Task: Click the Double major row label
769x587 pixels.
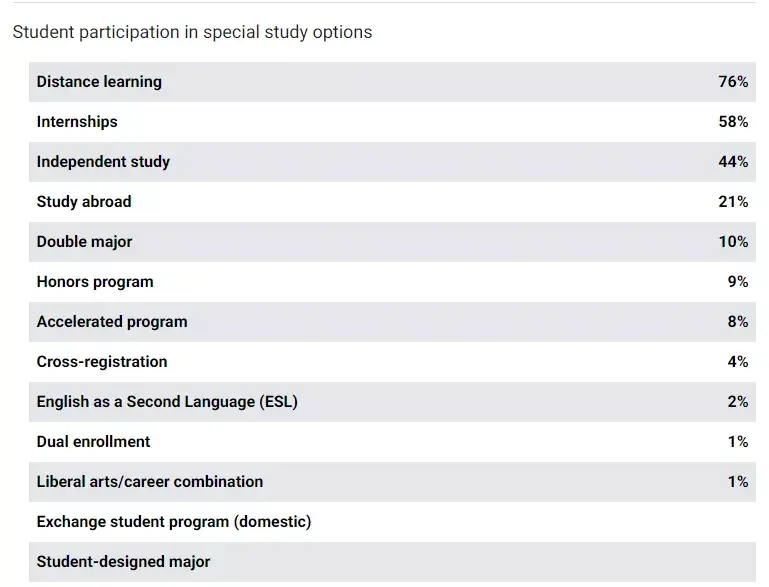Action: [84, 242]
